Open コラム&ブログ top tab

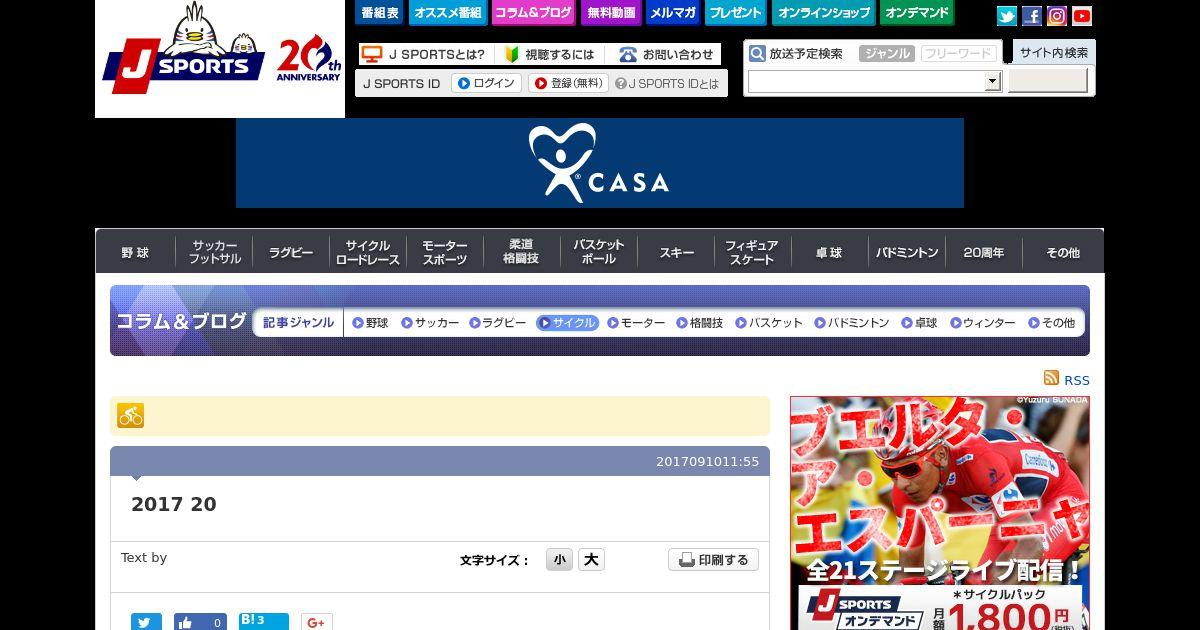pyautogui.click(x=533, y=13)
